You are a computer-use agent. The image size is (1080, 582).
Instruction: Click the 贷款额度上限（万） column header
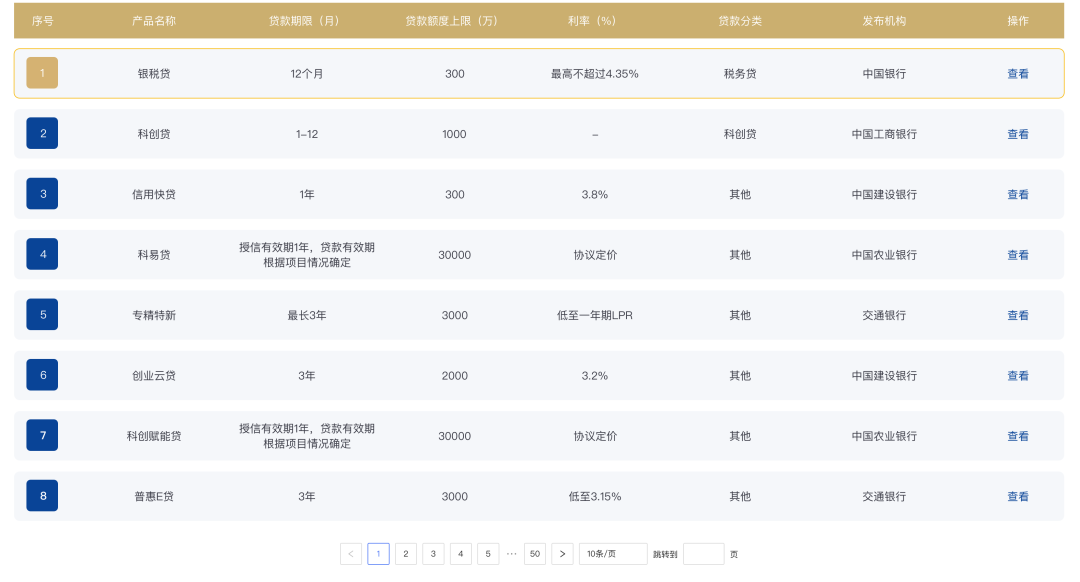coord(454,21)
